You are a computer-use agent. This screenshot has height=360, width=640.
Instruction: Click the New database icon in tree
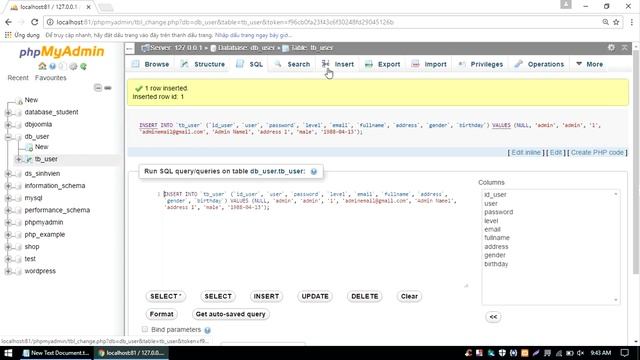coord(19,100)
